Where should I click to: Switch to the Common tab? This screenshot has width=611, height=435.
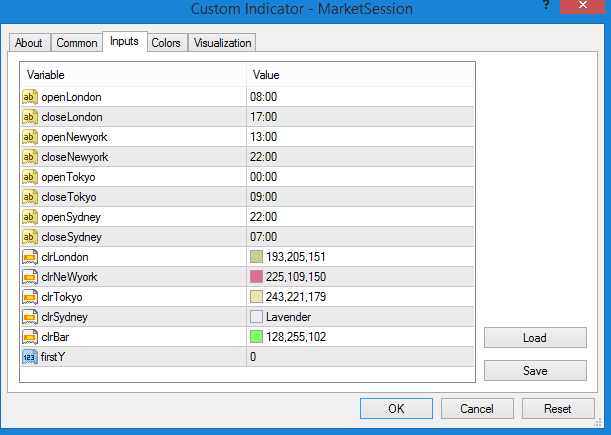77,42
